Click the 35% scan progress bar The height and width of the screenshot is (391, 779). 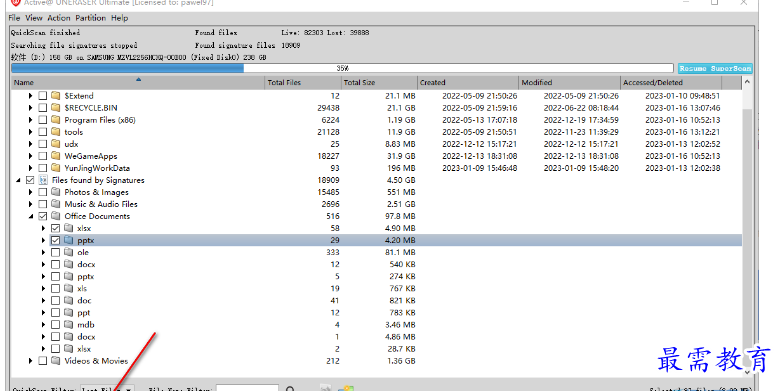(x=342, y=68)
